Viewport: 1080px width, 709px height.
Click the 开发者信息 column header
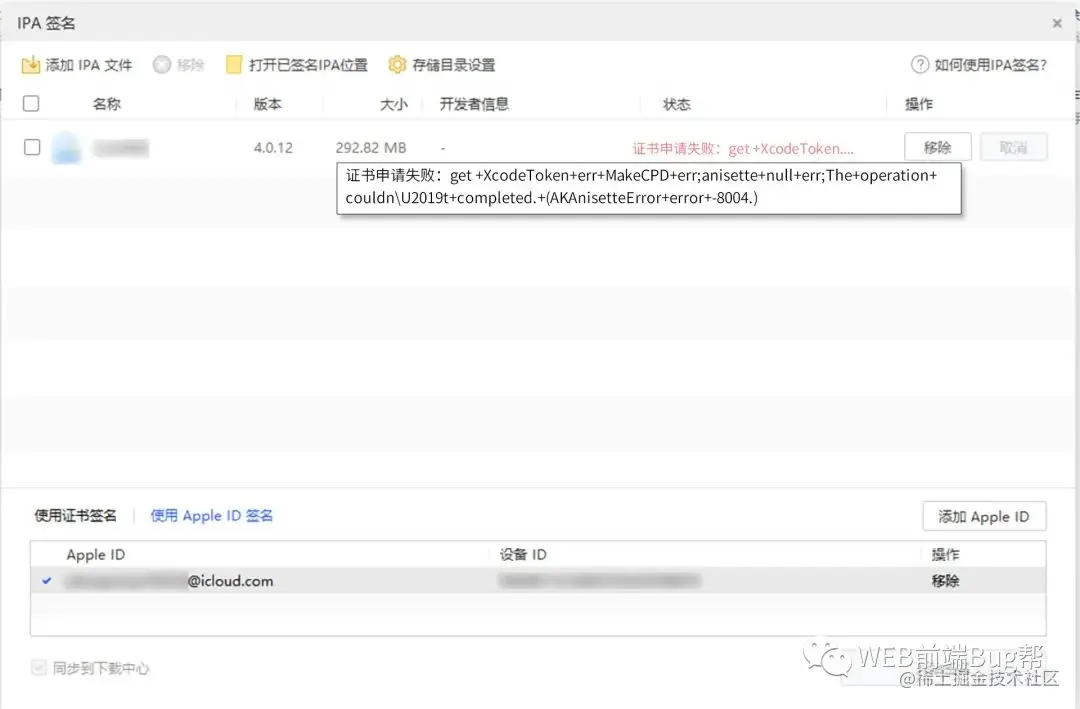pyautogui.click(x=474, y=104)
